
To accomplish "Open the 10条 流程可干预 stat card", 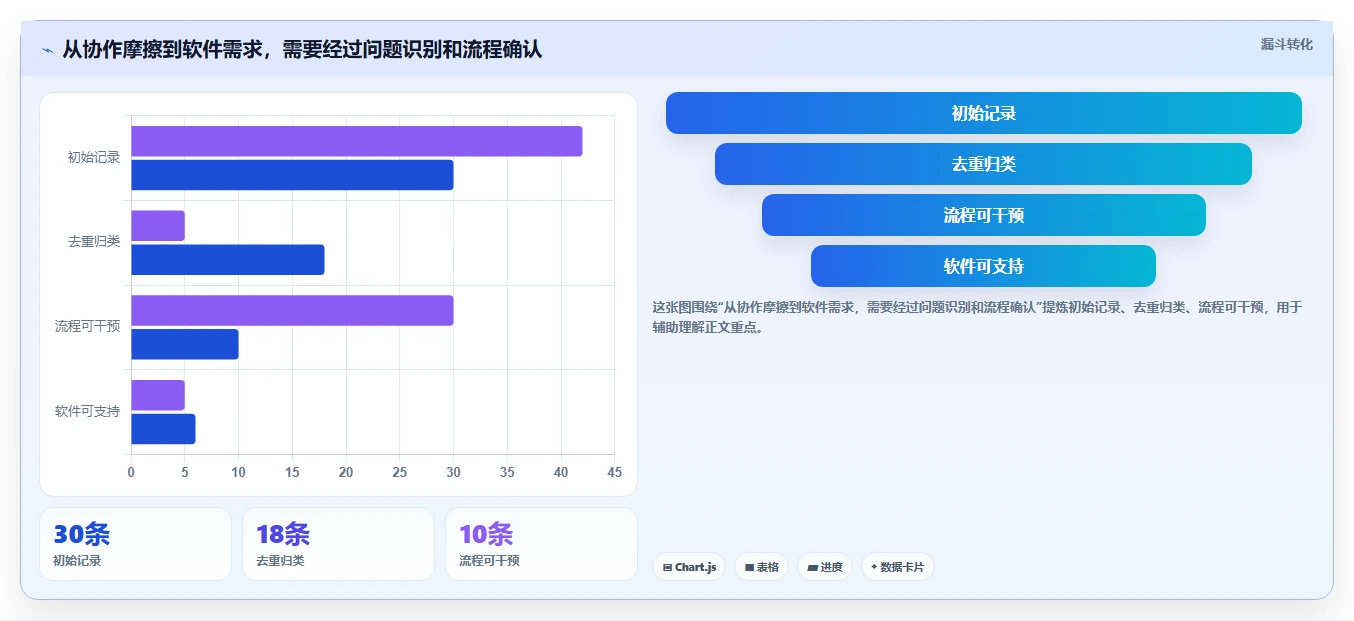I will [x=541, y=544].
